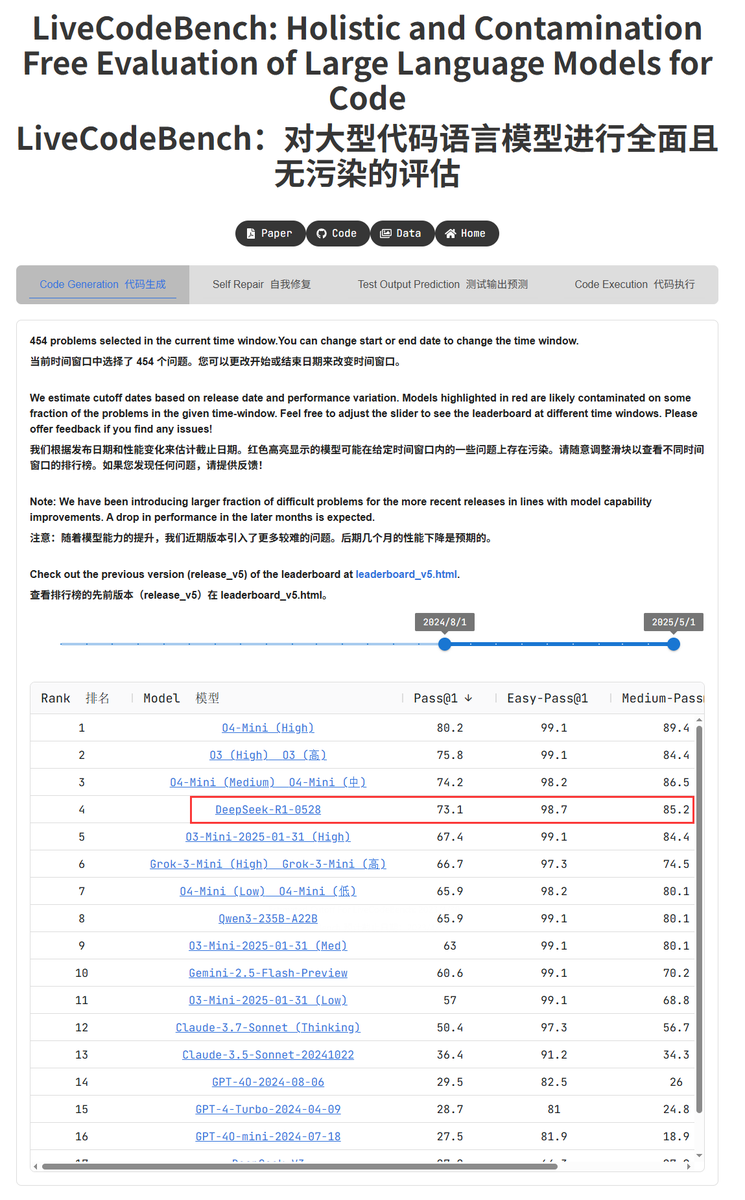Open the O4-Mini (High) model link
The height and width of the screenshot is (1200, 745).
pos(268,728)
